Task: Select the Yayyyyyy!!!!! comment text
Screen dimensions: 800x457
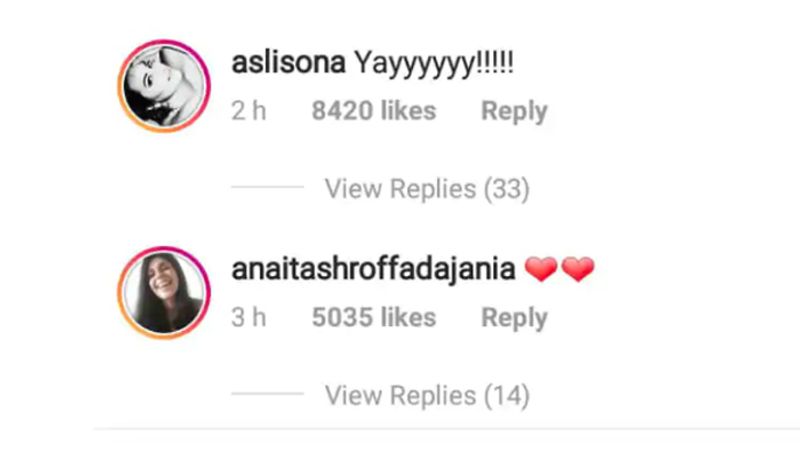Action: click(434, 65)
